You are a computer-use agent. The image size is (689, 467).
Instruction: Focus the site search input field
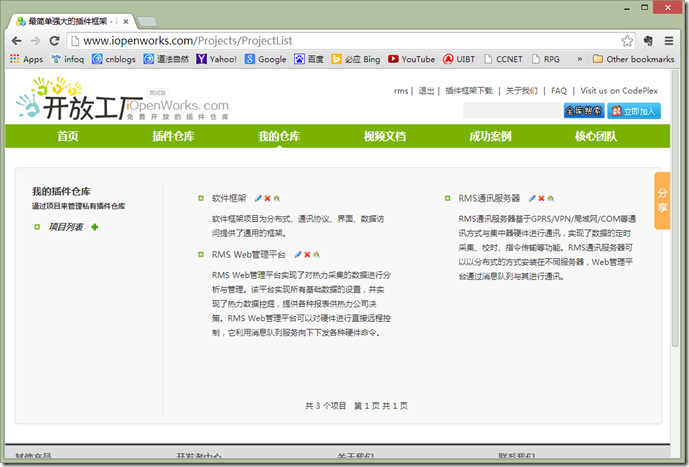(512, 111)
